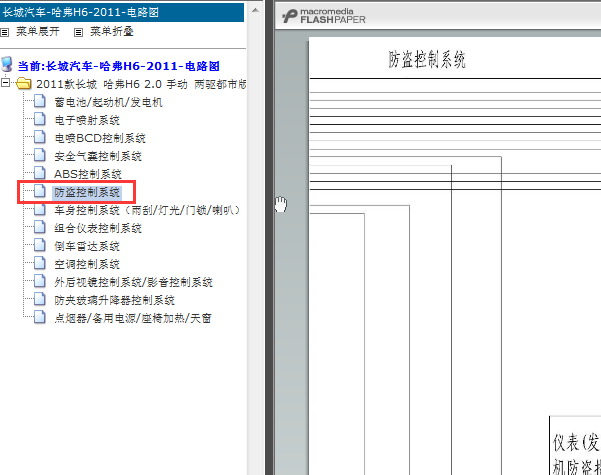Open 外后视镜控制系统/影音控制系统 document
Image resolution: width=601 pixels, height=475 pixels.
coord(133,282)
